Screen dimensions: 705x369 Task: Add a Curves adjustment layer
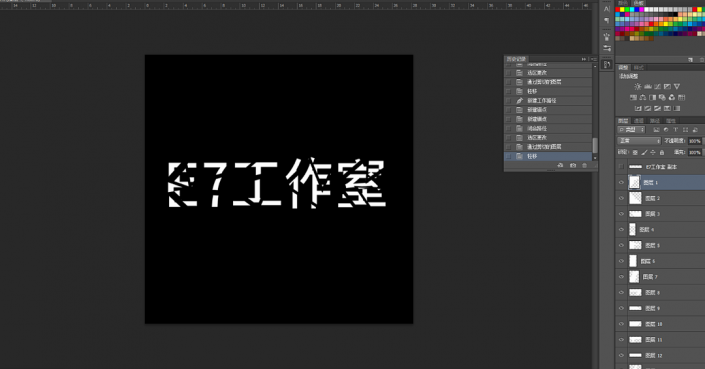(x=657, y=86)
